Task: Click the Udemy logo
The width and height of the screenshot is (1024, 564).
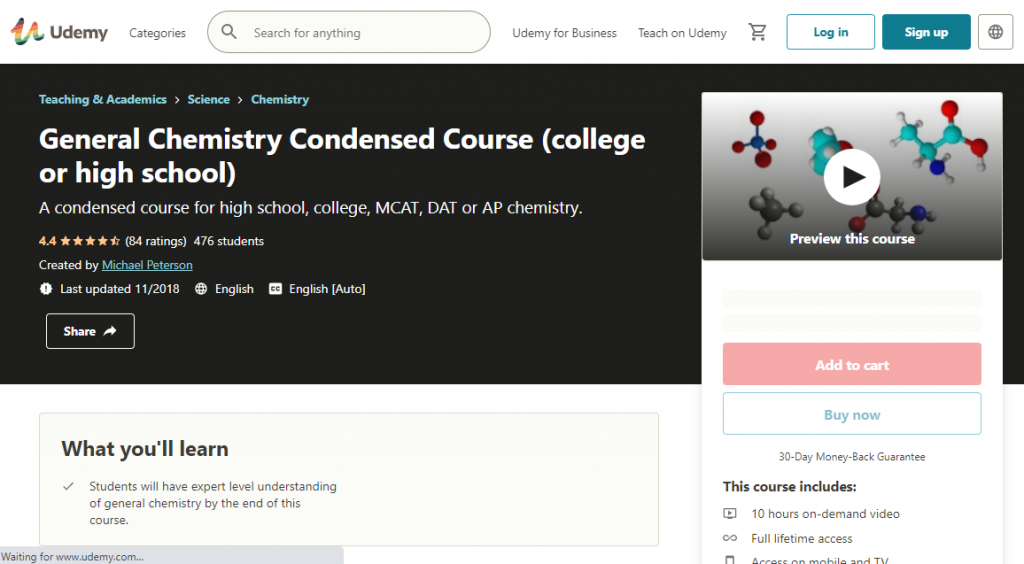Action: pos(59,32)
